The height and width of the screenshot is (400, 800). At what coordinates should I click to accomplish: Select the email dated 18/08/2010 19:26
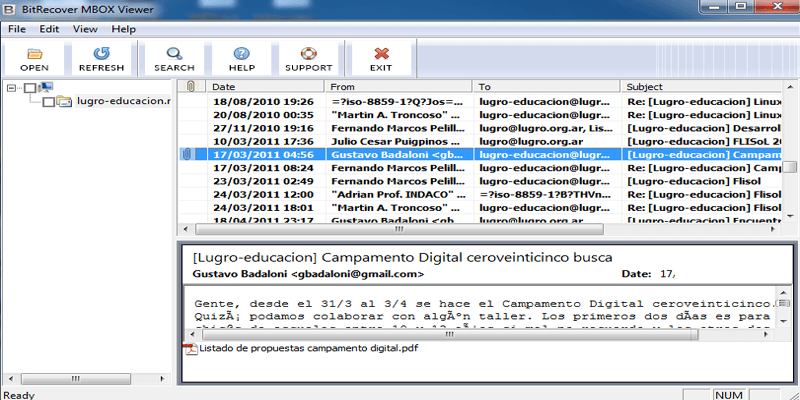tap(480, 101)
